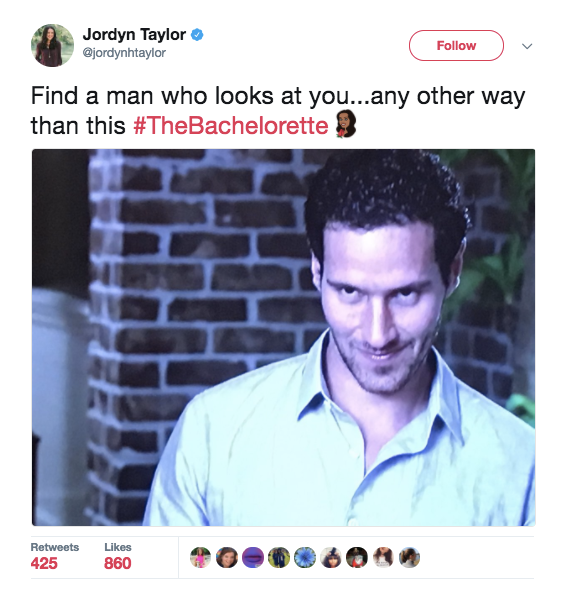Open the Jordyn Taylor display name

click(134, 35)
